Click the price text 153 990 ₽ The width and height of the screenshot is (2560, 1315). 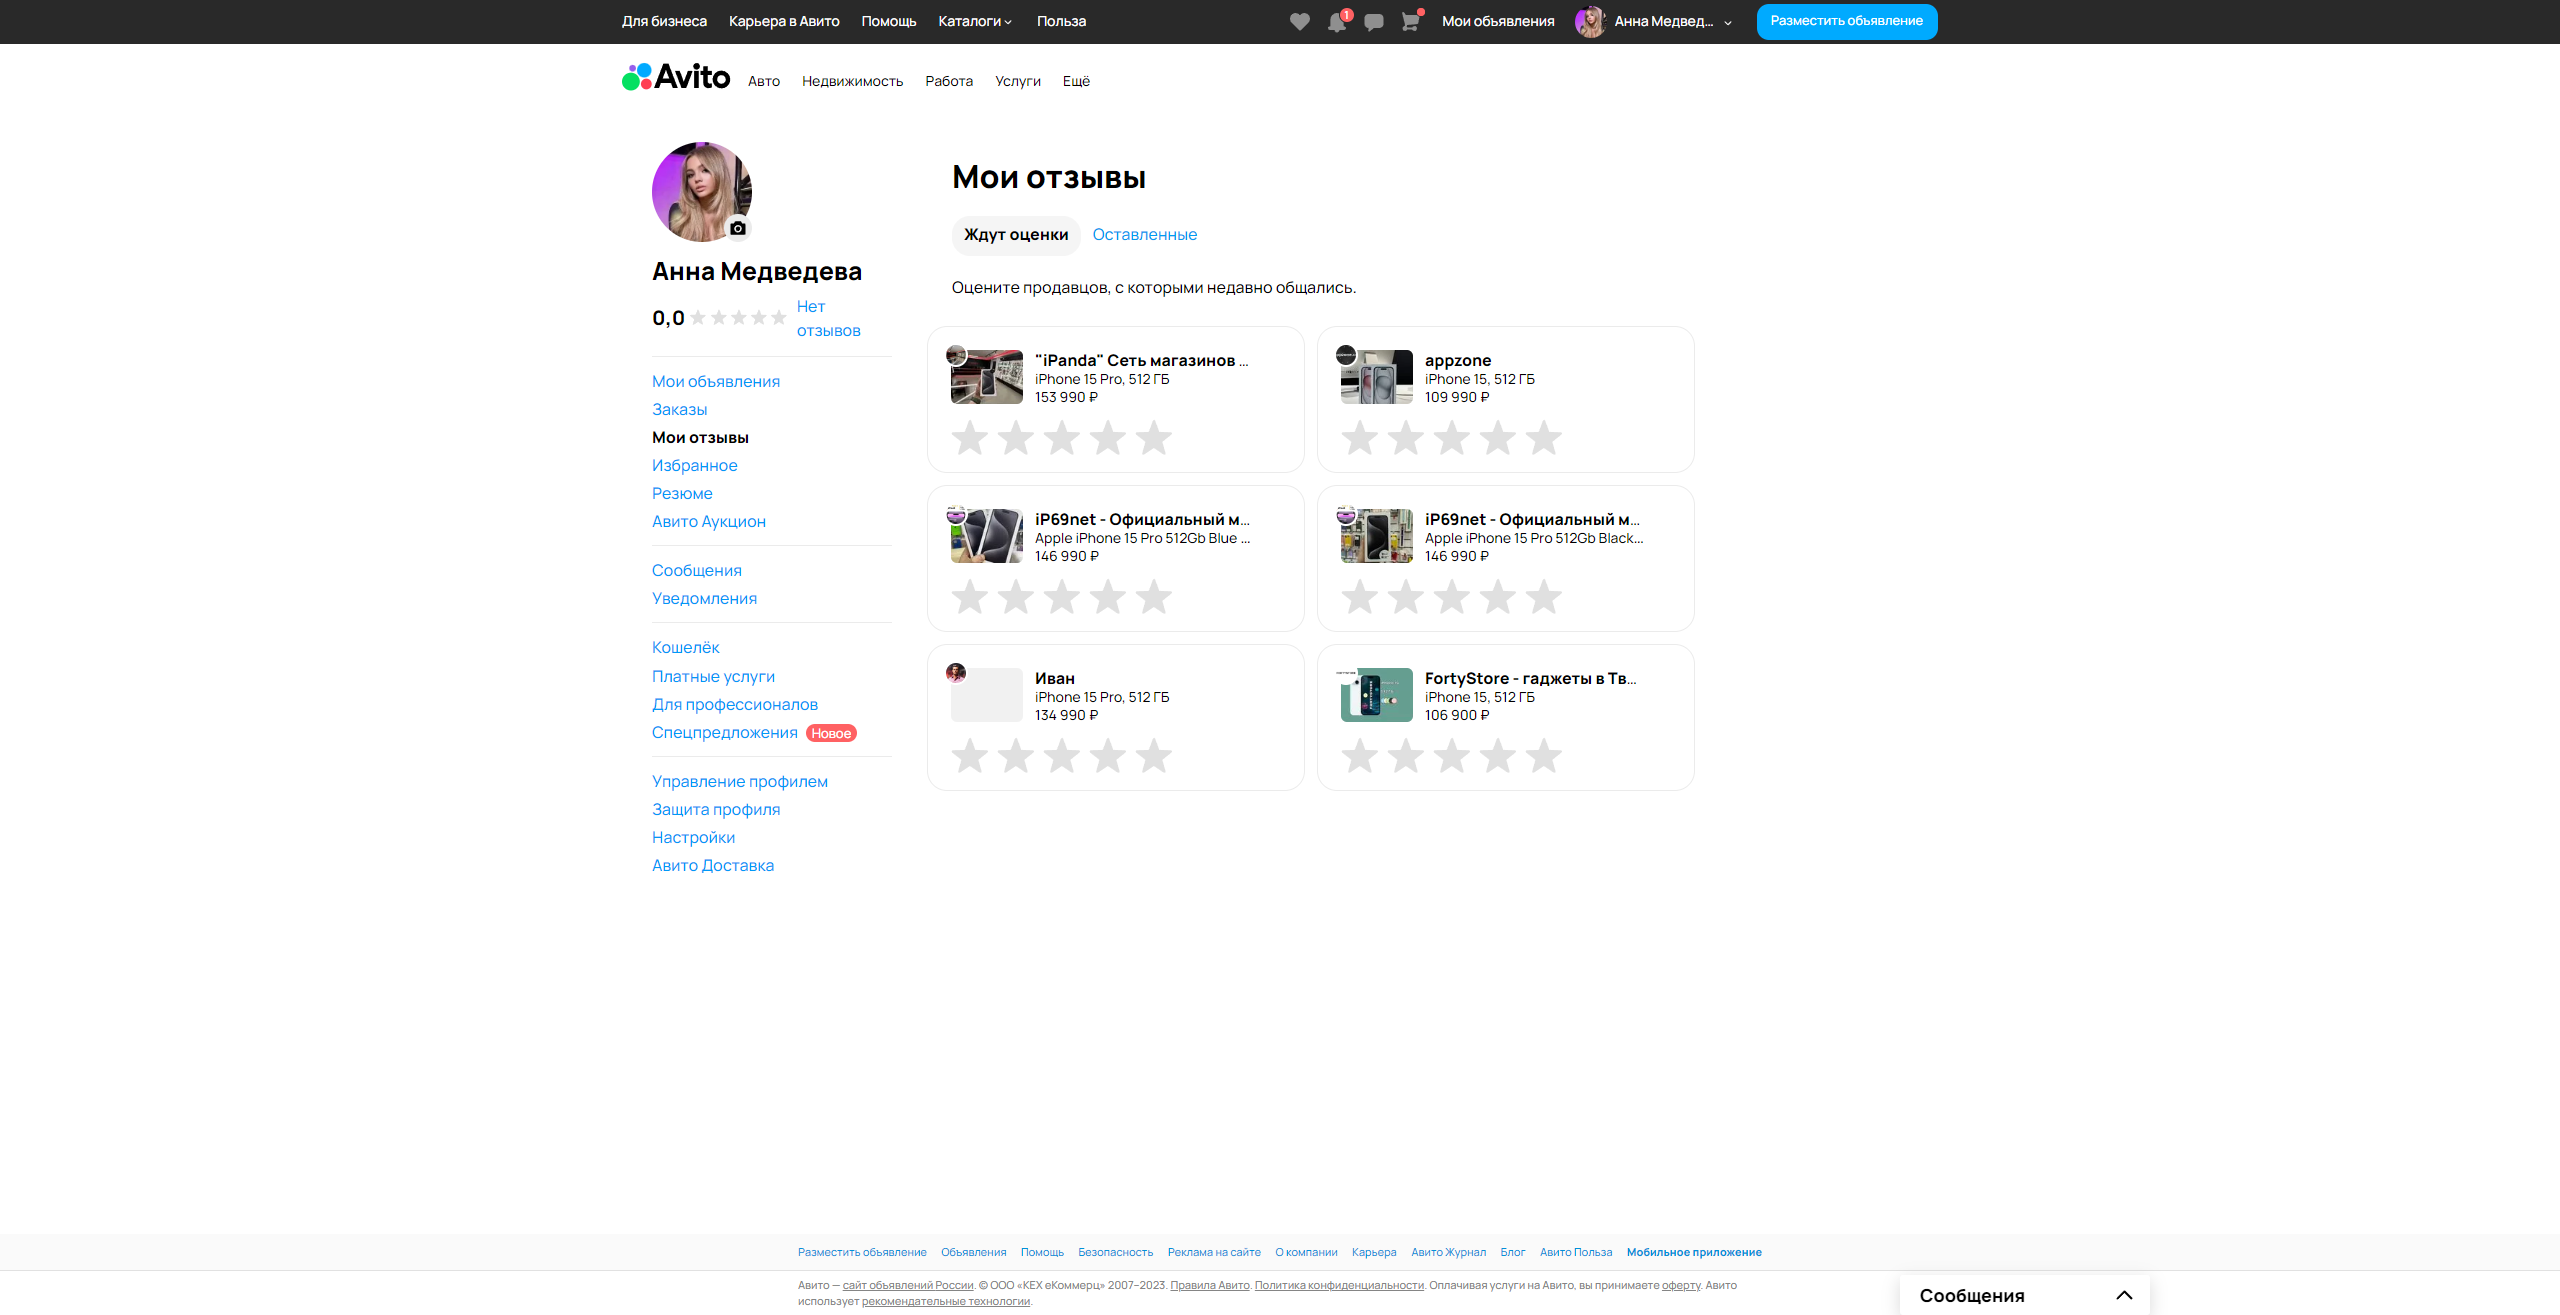tap(1066, 397)
